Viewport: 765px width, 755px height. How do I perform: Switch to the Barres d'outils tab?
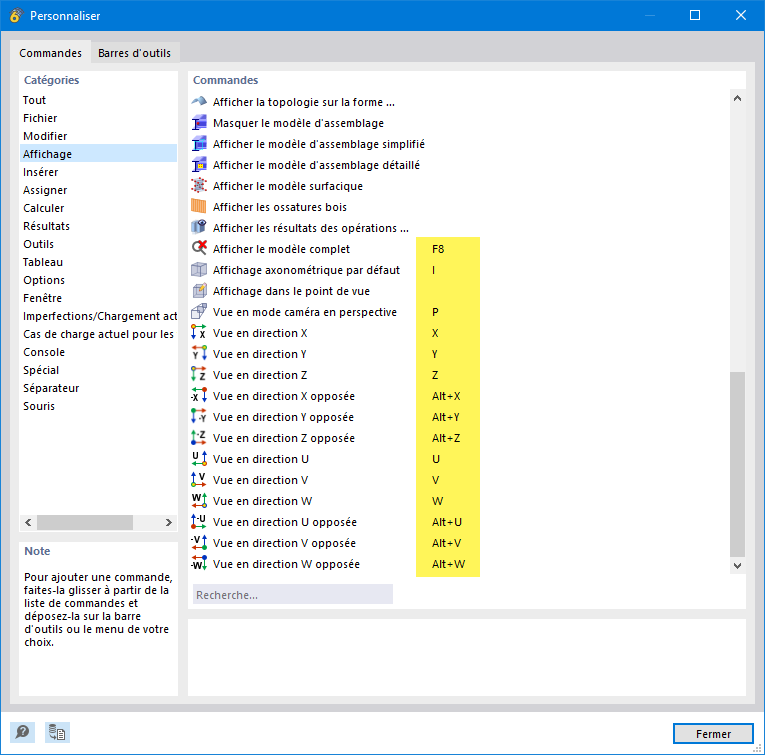pyautogui.click(x=135, y=53)
